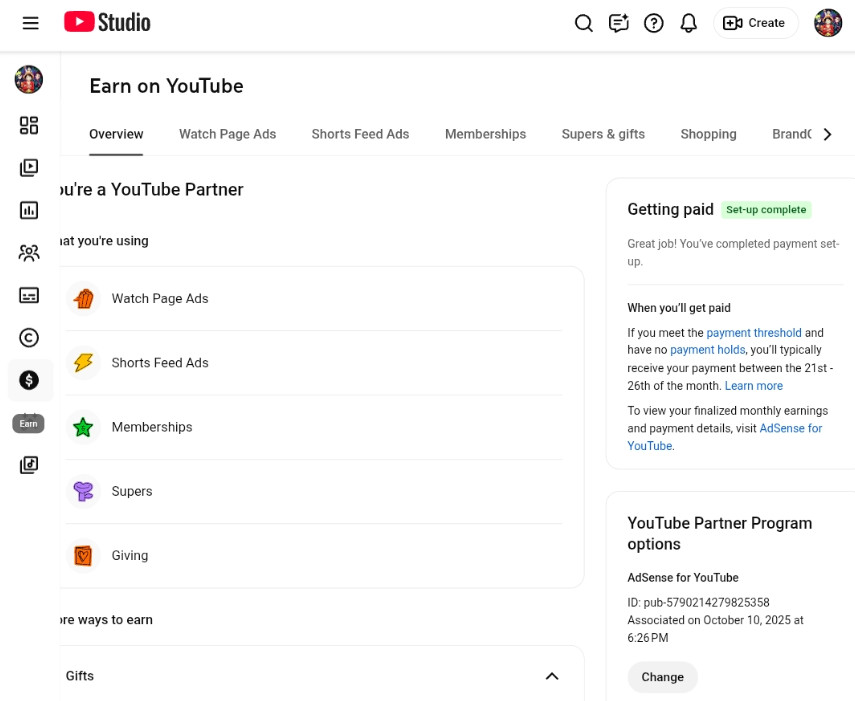Open Dashboard from the sidebar
Viewport: 855px width, 701px height.
click(x=29, y=125)
